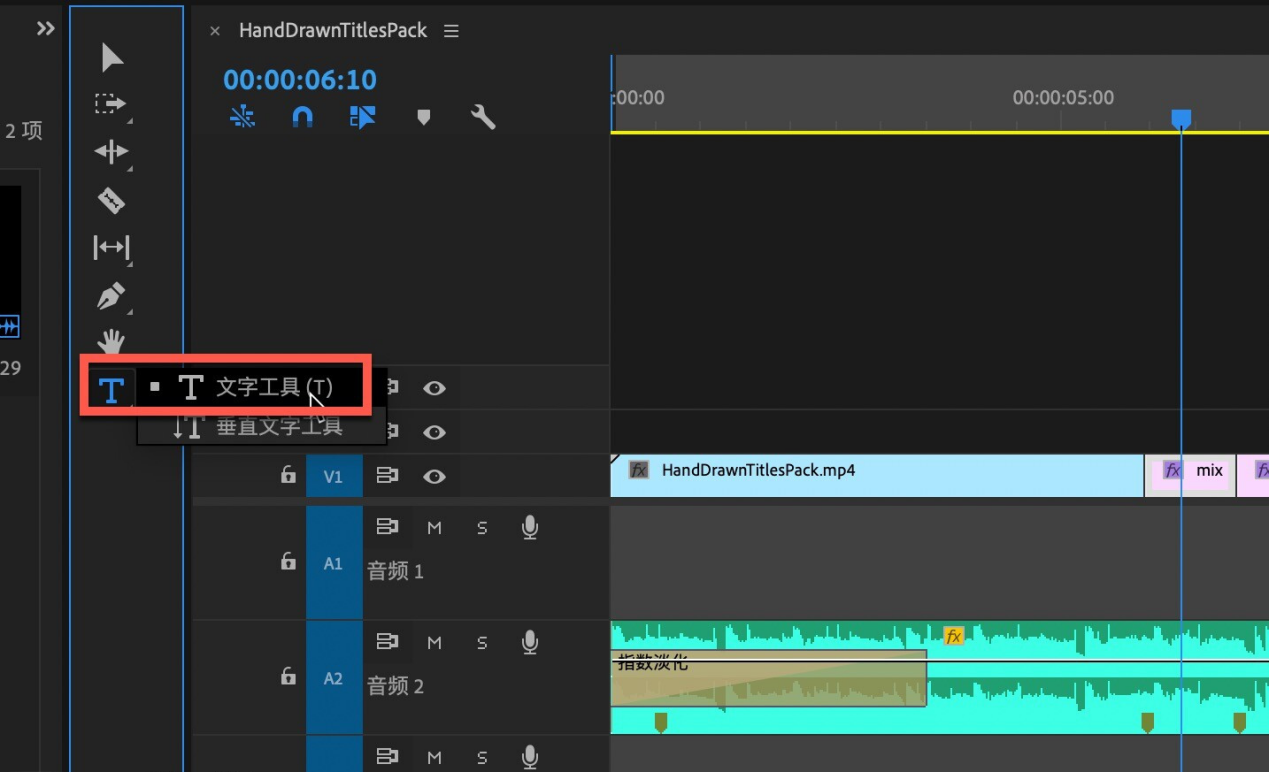Select the Razor tool

tap(111, 200)
